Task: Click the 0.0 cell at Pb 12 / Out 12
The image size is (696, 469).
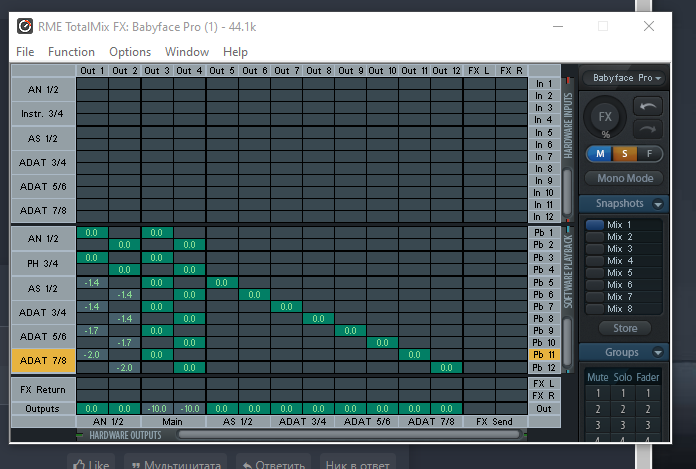Action: 446,367
